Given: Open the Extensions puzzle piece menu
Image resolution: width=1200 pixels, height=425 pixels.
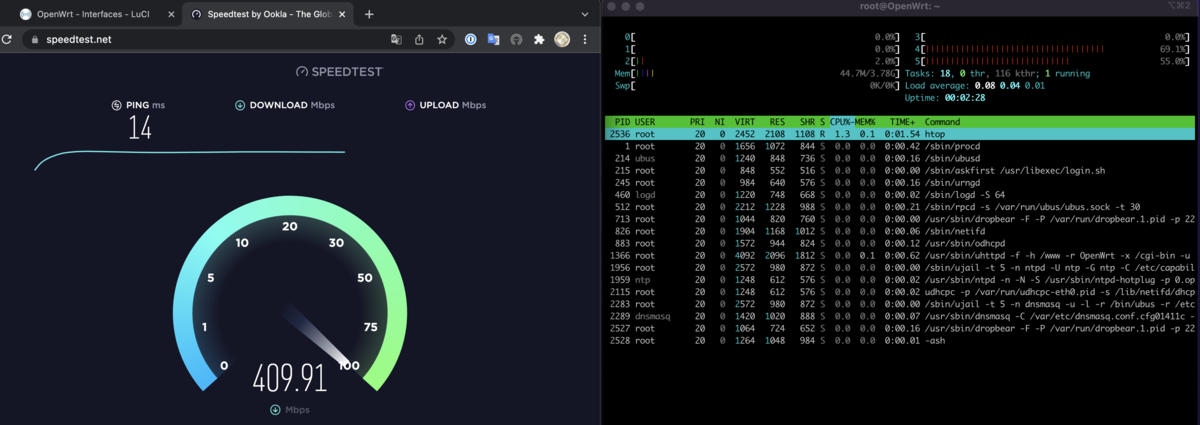Looking at the screenshot, I should click(x=539, y=40).
